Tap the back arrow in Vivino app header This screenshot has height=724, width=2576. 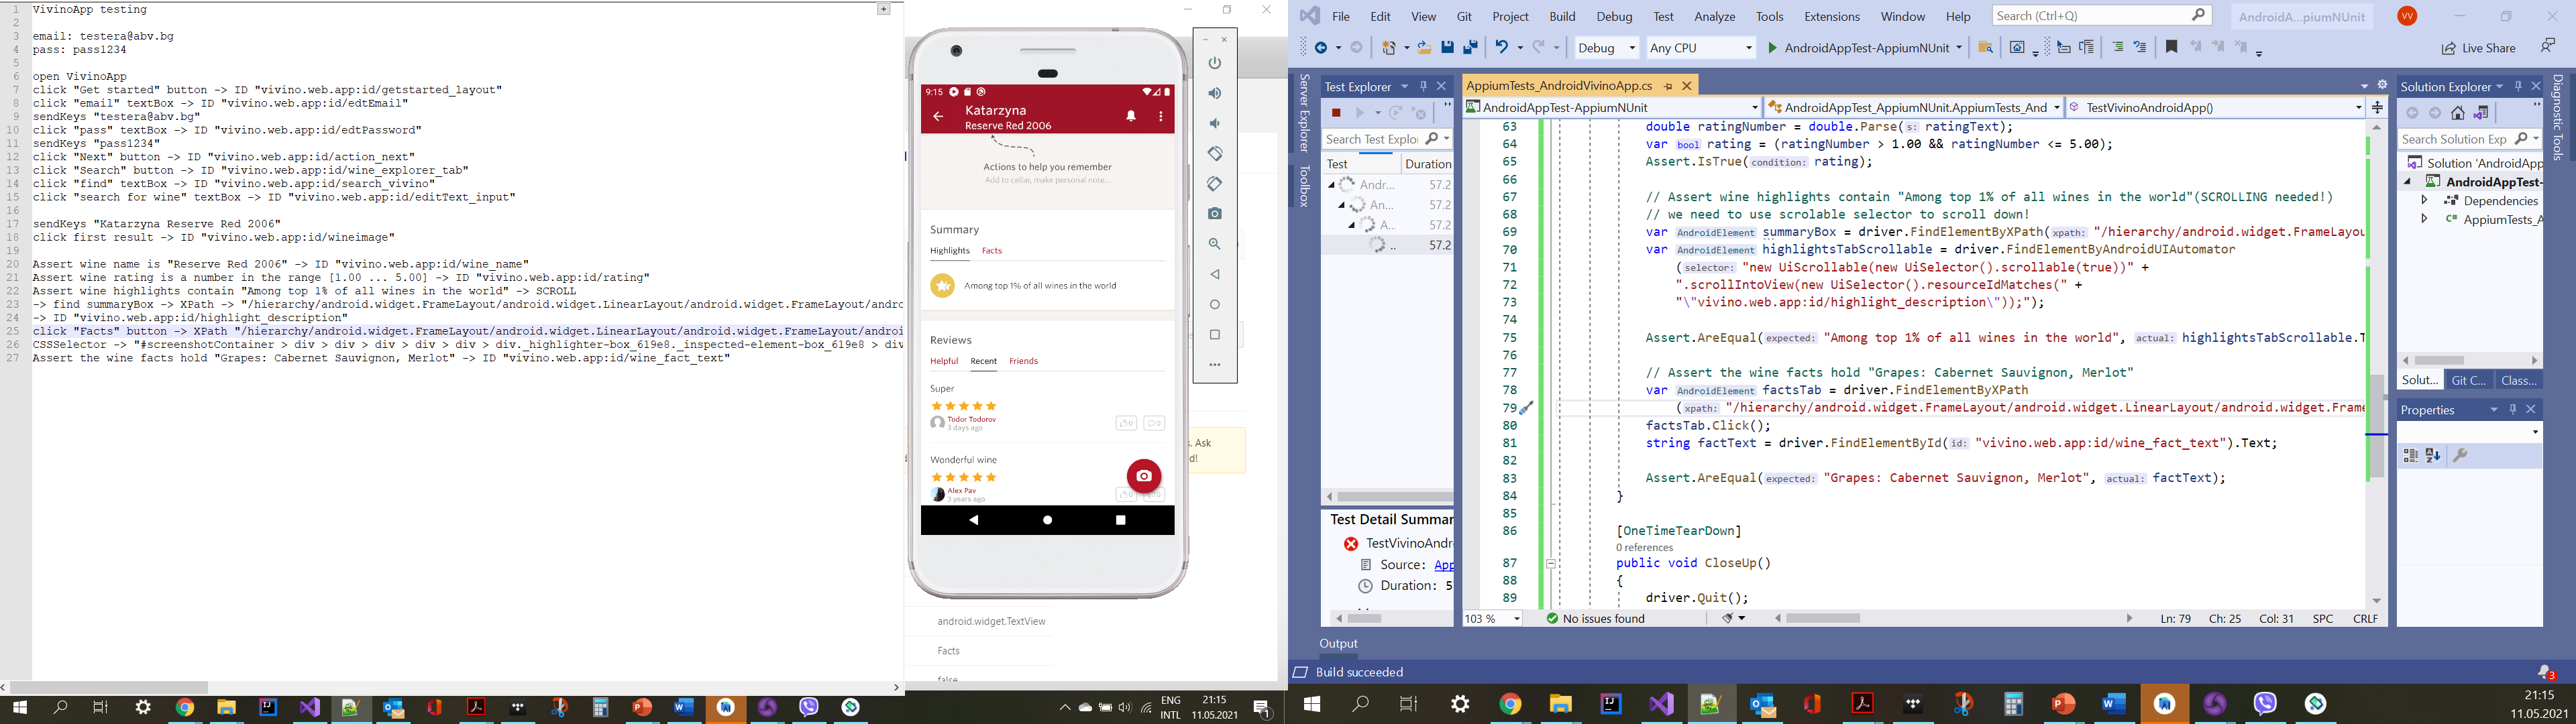tap(938, 117)
